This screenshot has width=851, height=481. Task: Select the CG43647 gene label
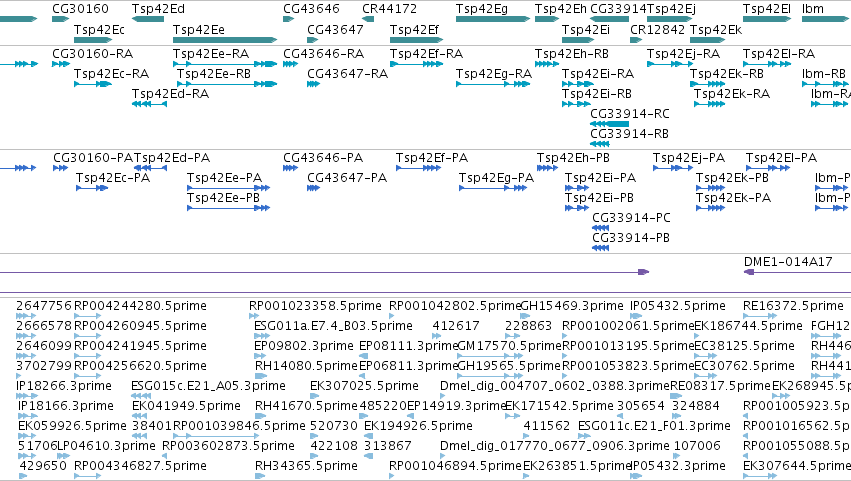pyautogui.click(x=335, y=29)
